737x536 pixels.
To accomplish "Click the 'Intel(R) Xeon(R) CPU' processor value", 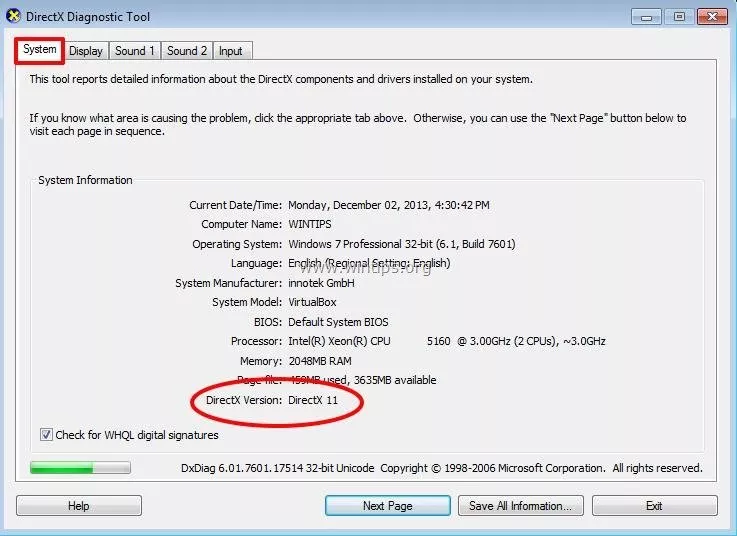I will pyautogui.click(x=339, y=341).
